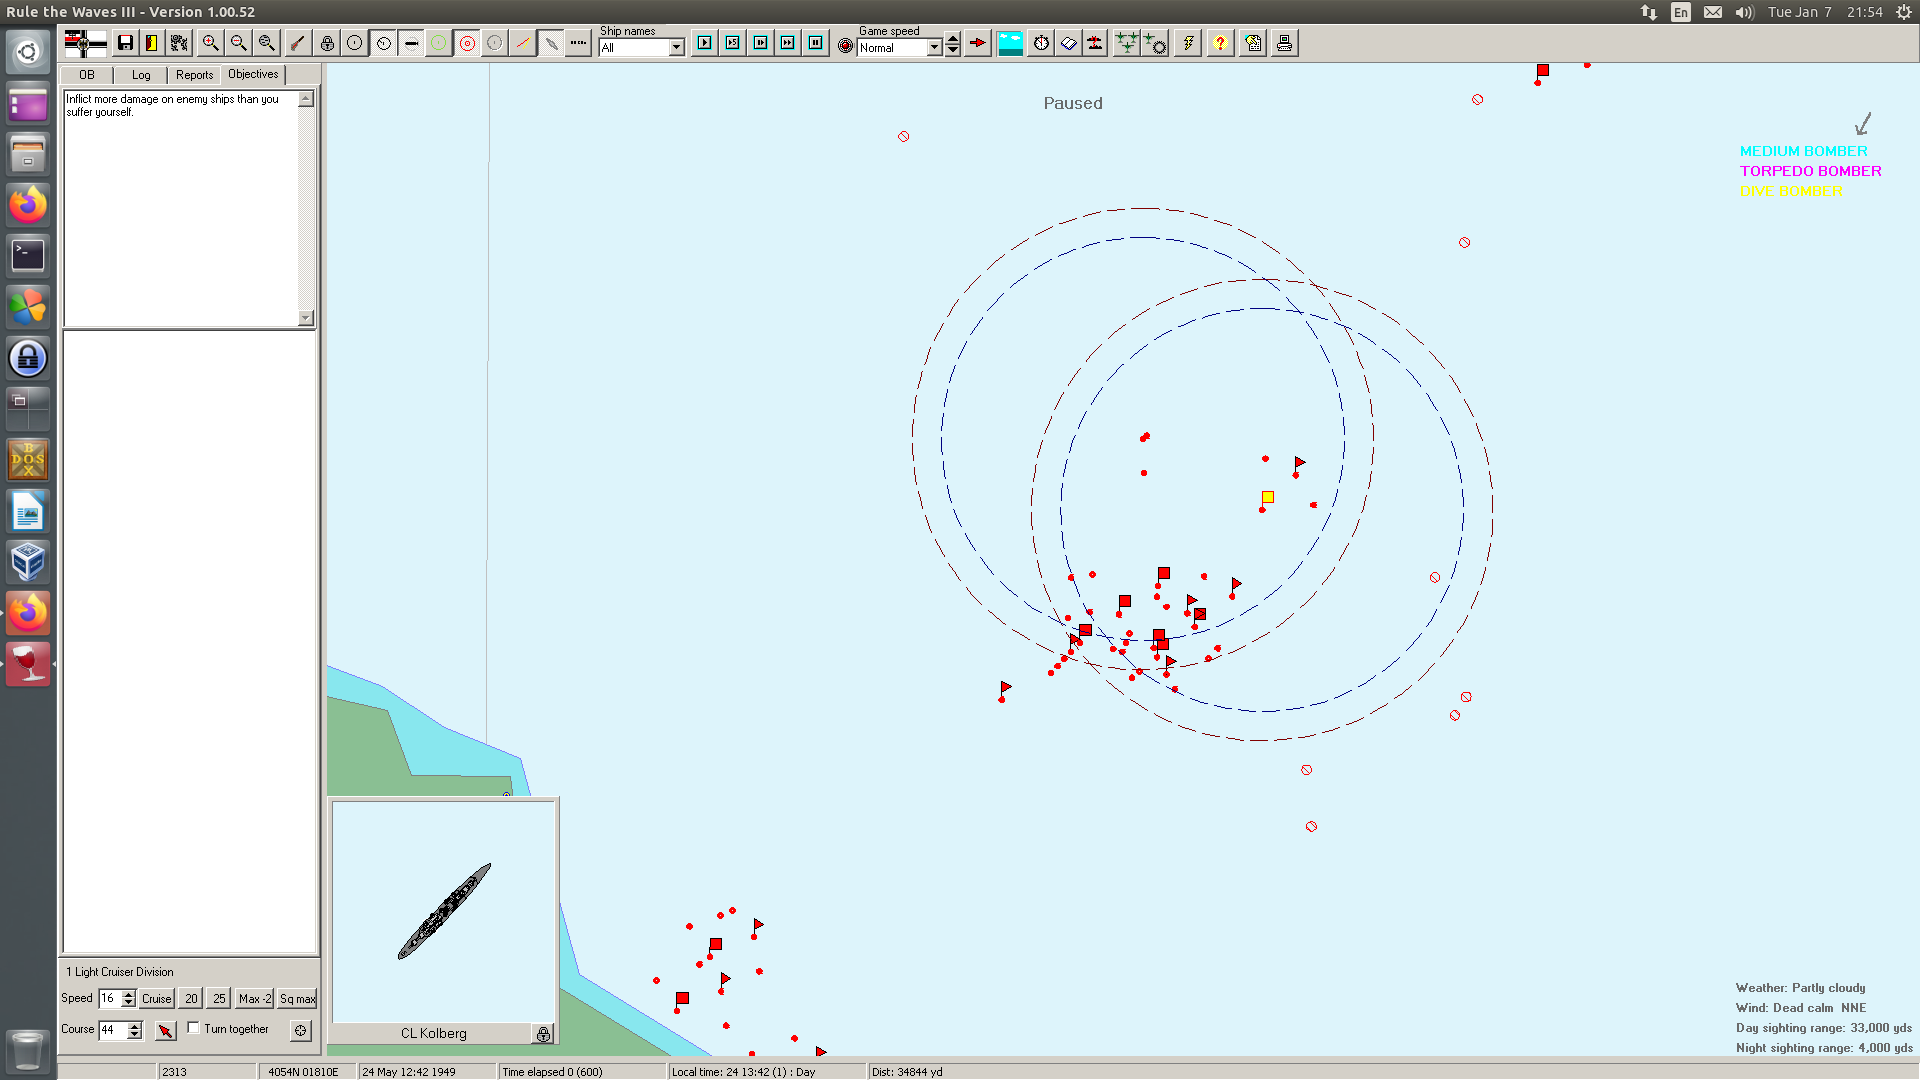Increase Speed value with stepper arrow
The image size is (1920, 1080).
coord(128,994)
